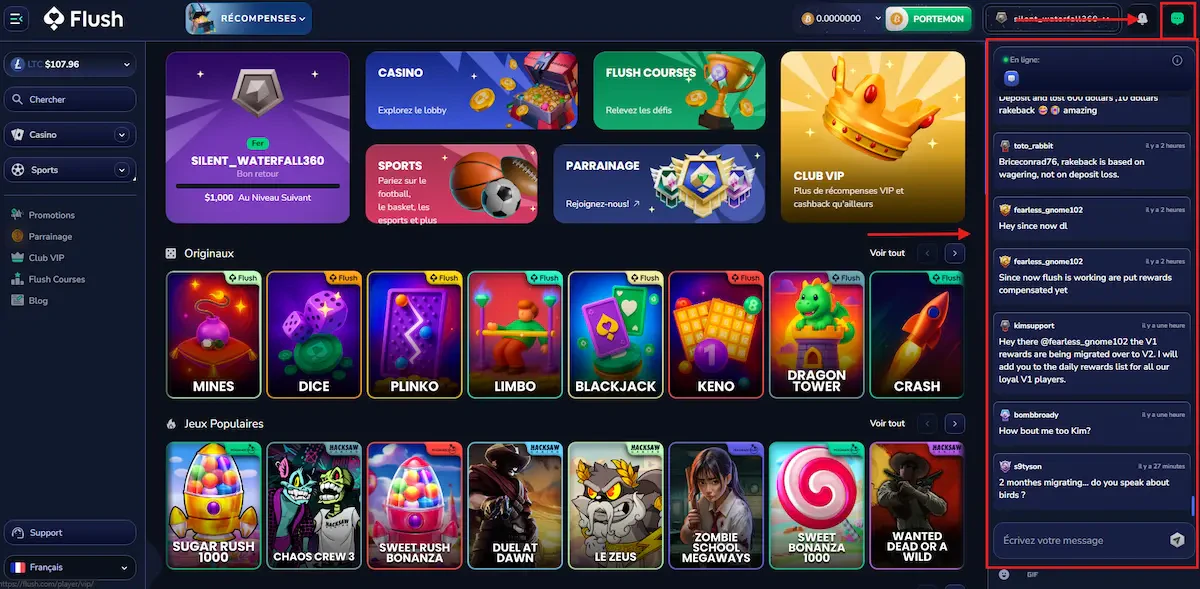Click Voir tout beside Originaux

pyautogui.click(x=887, y=253)
